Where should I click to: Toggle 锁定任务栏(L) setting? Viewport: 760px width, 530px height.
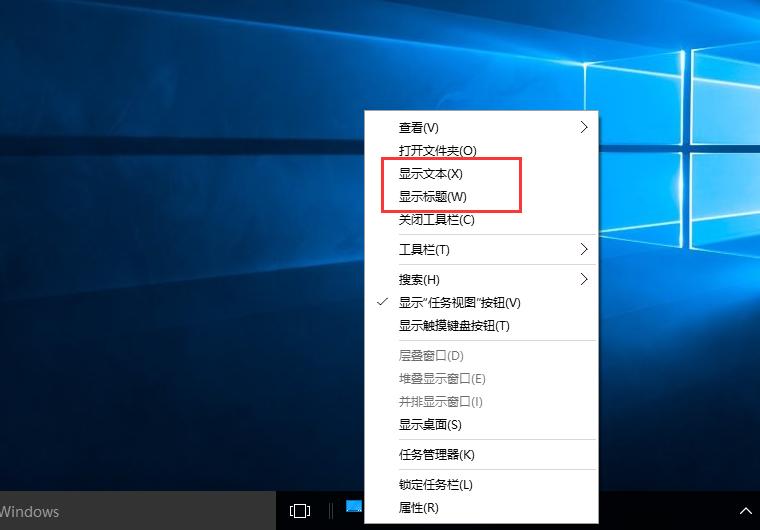481,485
